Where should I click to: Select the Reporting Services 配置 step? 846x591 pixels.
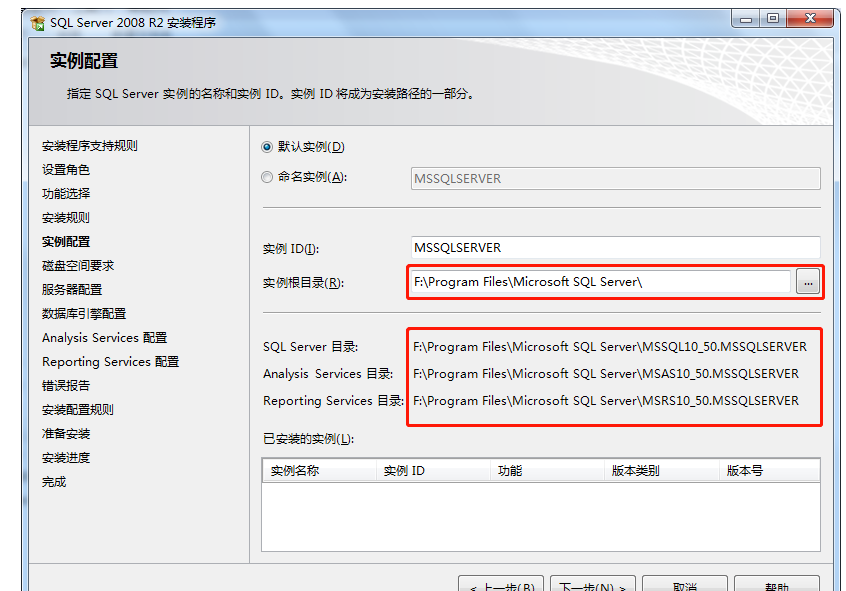(111, 362)
